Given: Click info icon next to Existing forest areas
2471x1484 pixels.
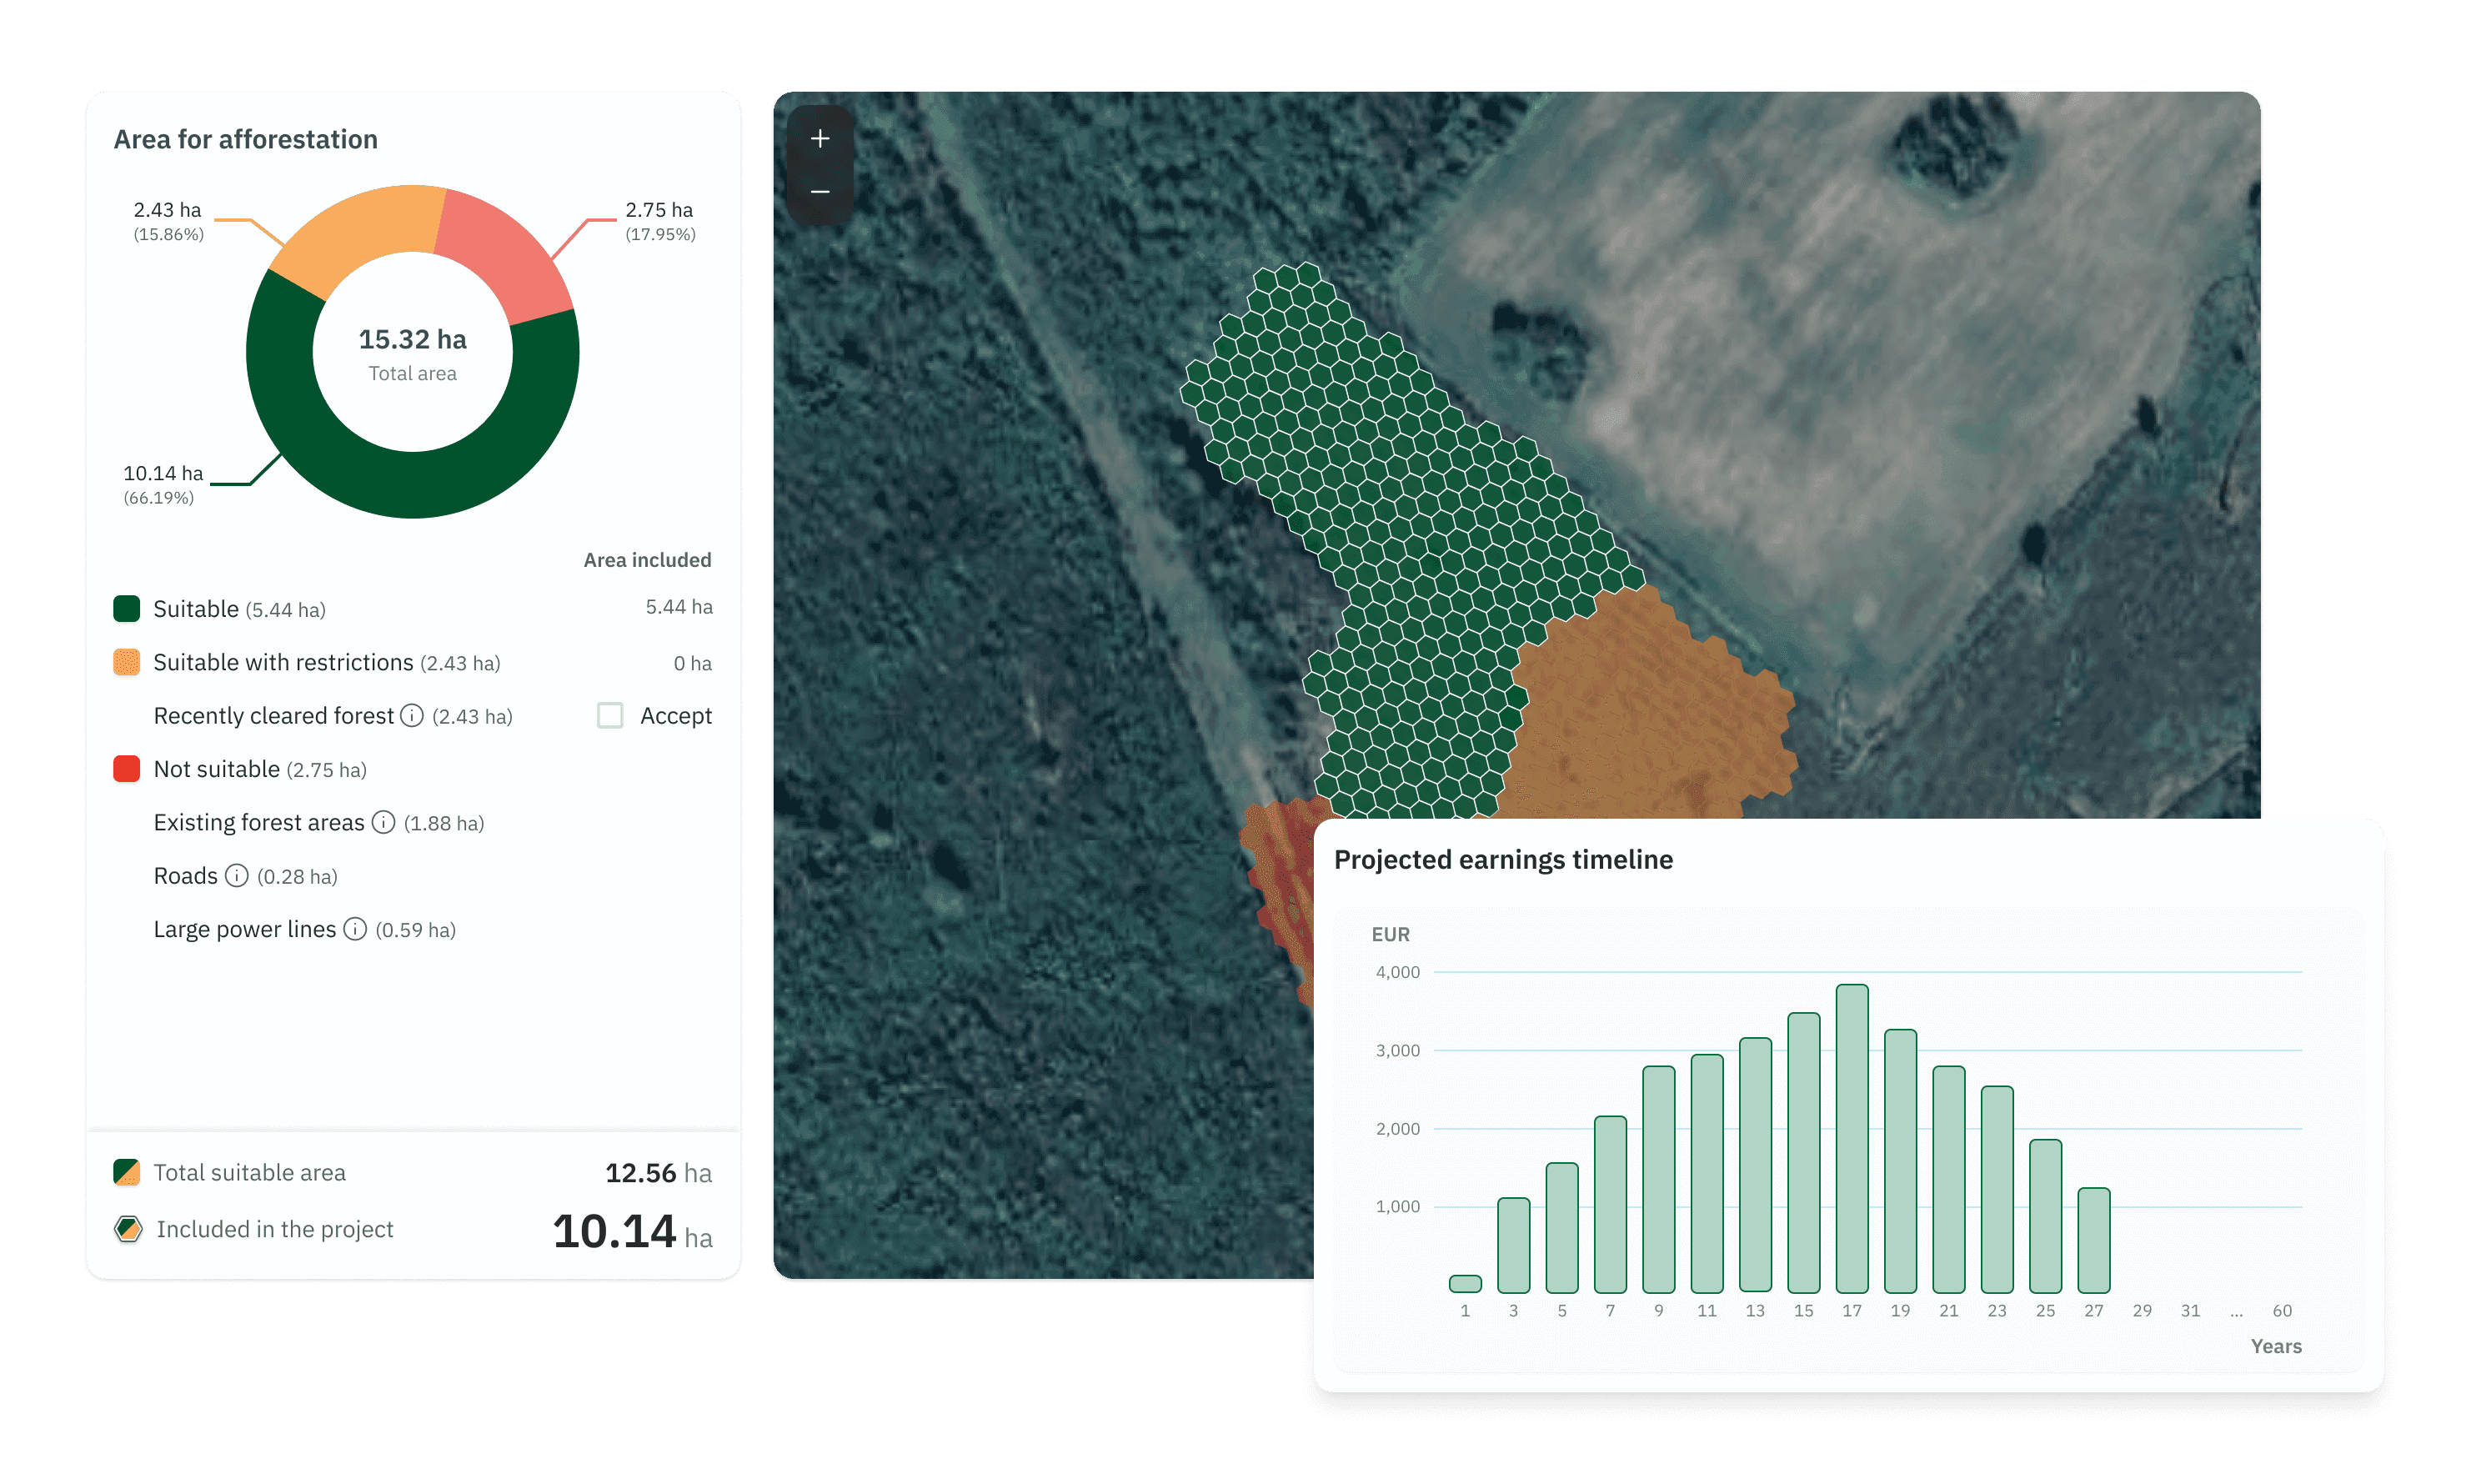Looking at the screenshot, I should pos(383,822).
